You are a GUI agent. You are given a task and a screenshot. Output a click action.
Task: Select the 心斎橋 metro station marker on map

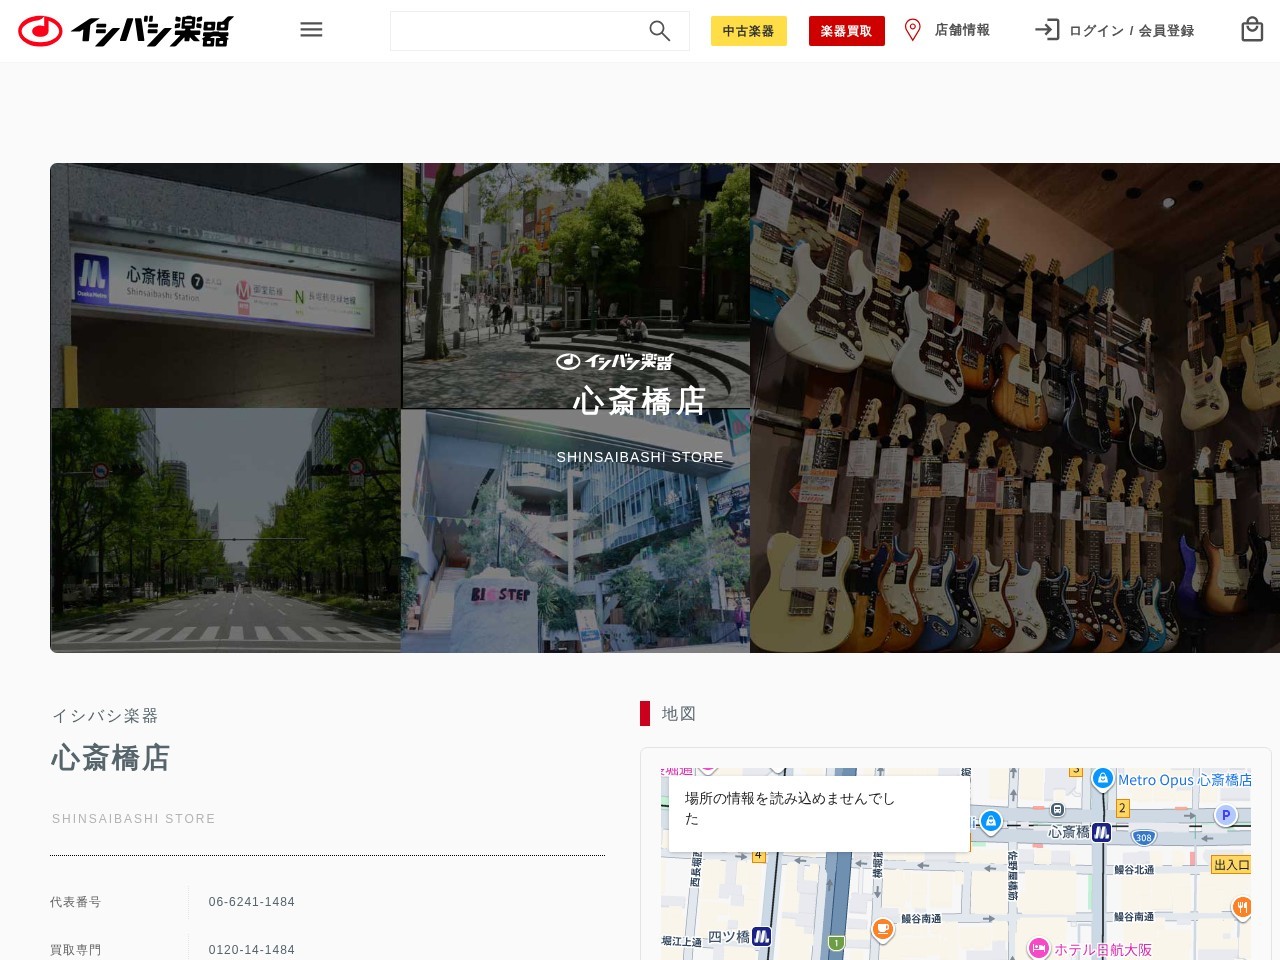pyautogui.click(x=1102, y=832)
